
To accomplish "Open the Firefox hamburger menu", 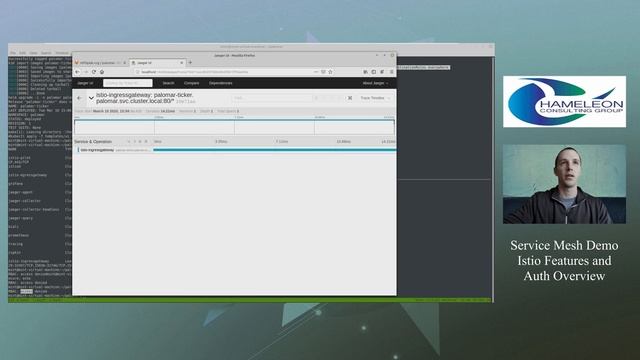I will 391,72.
